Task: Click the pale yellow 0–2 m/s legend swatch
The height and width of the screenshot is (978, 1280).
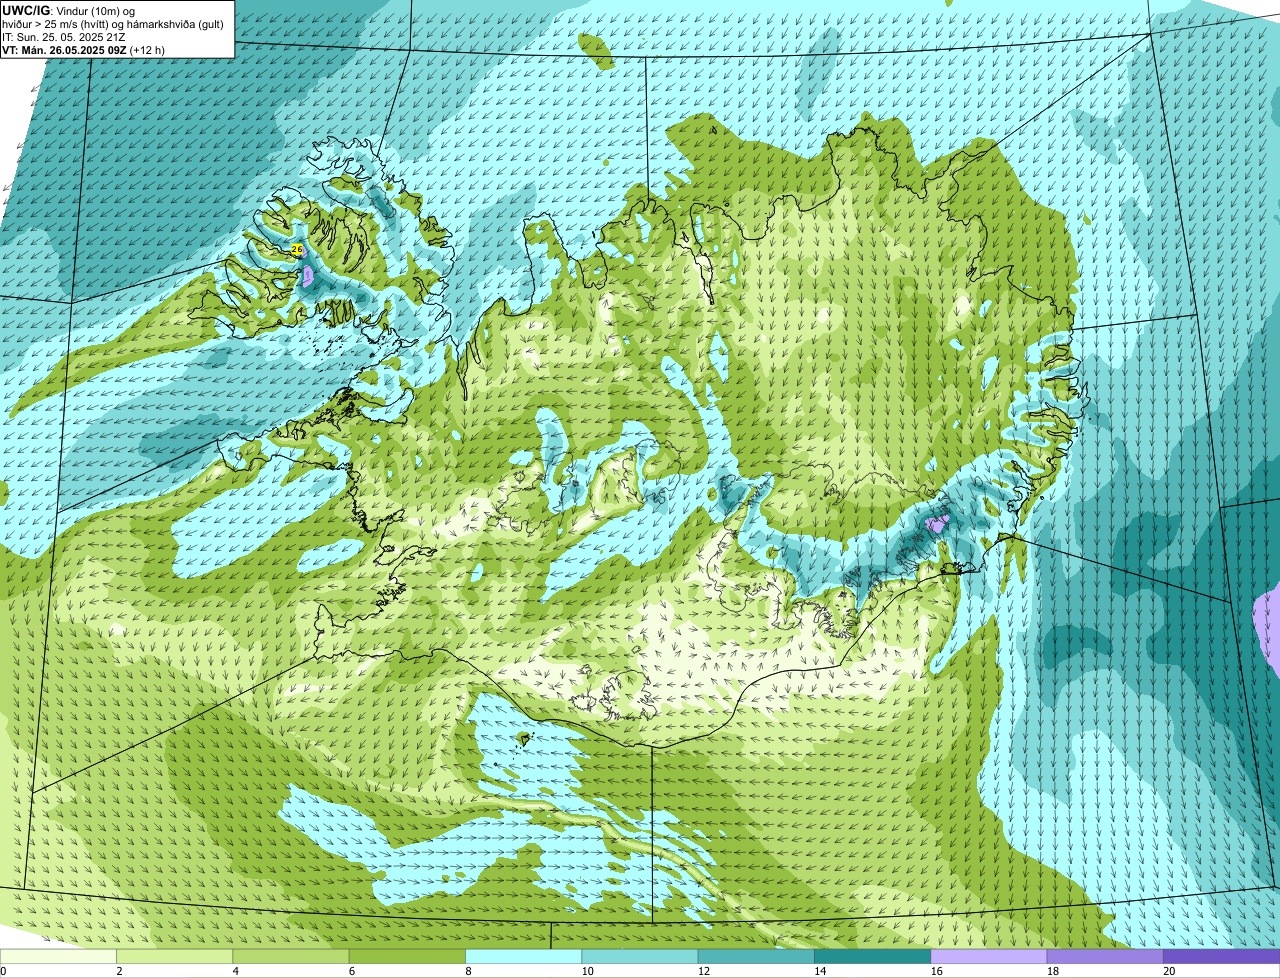Action: [x=58, y=956]
